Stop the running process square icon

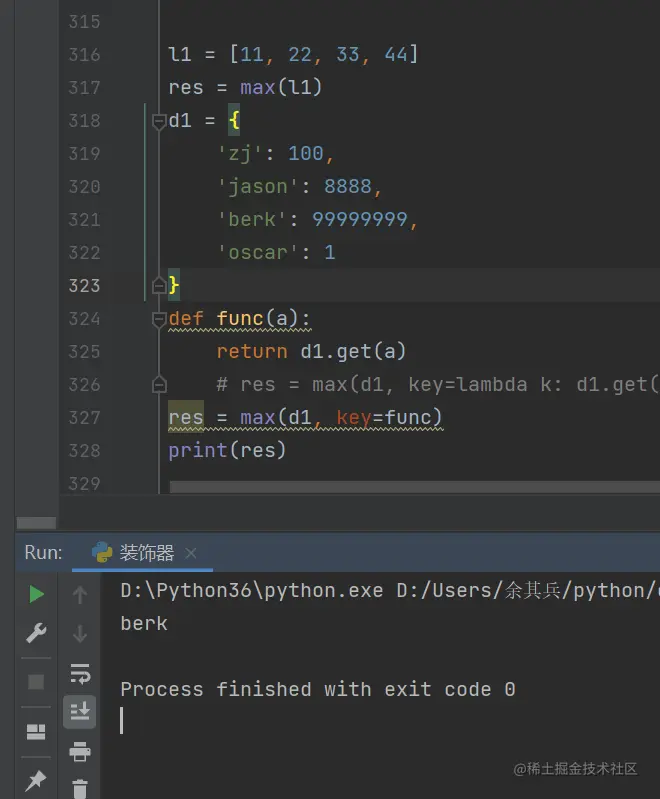tap(36, 682)
